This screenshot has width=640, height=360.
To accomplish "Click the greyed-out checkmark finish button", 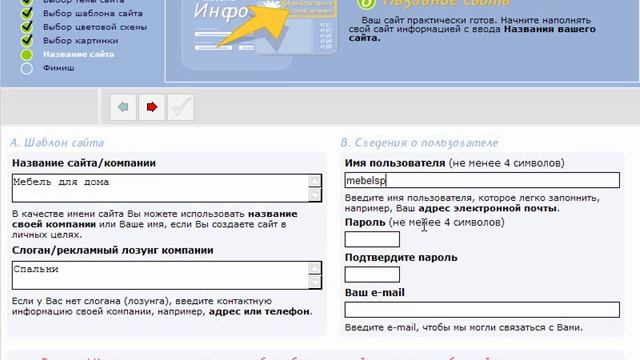I will click(x=180, y=107).
